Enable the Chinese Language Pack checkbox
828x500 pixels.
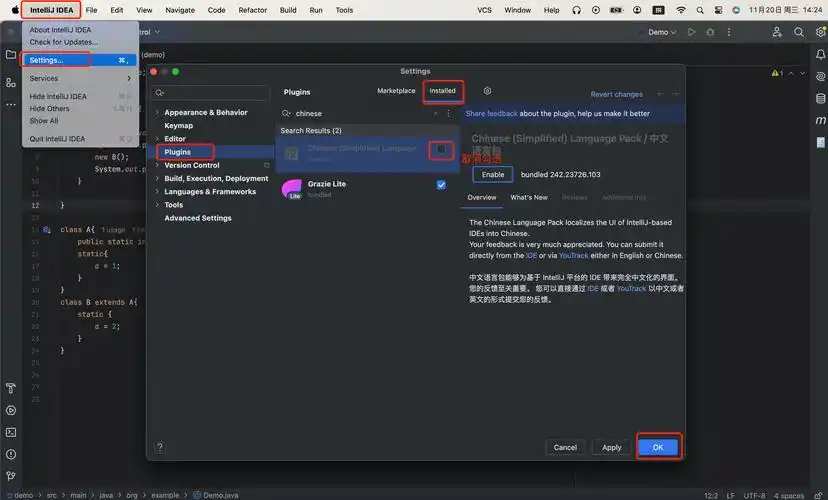coord(441,149)
